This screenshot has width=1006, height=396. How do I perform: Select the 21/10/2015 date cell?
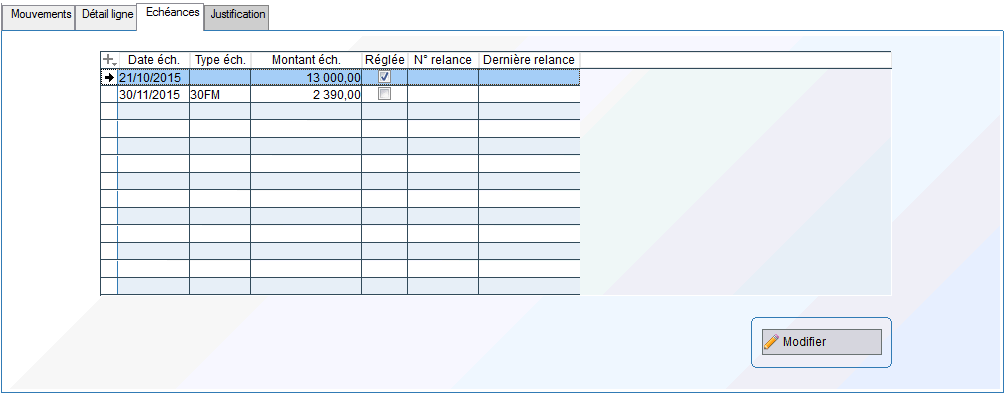[154, 77]
